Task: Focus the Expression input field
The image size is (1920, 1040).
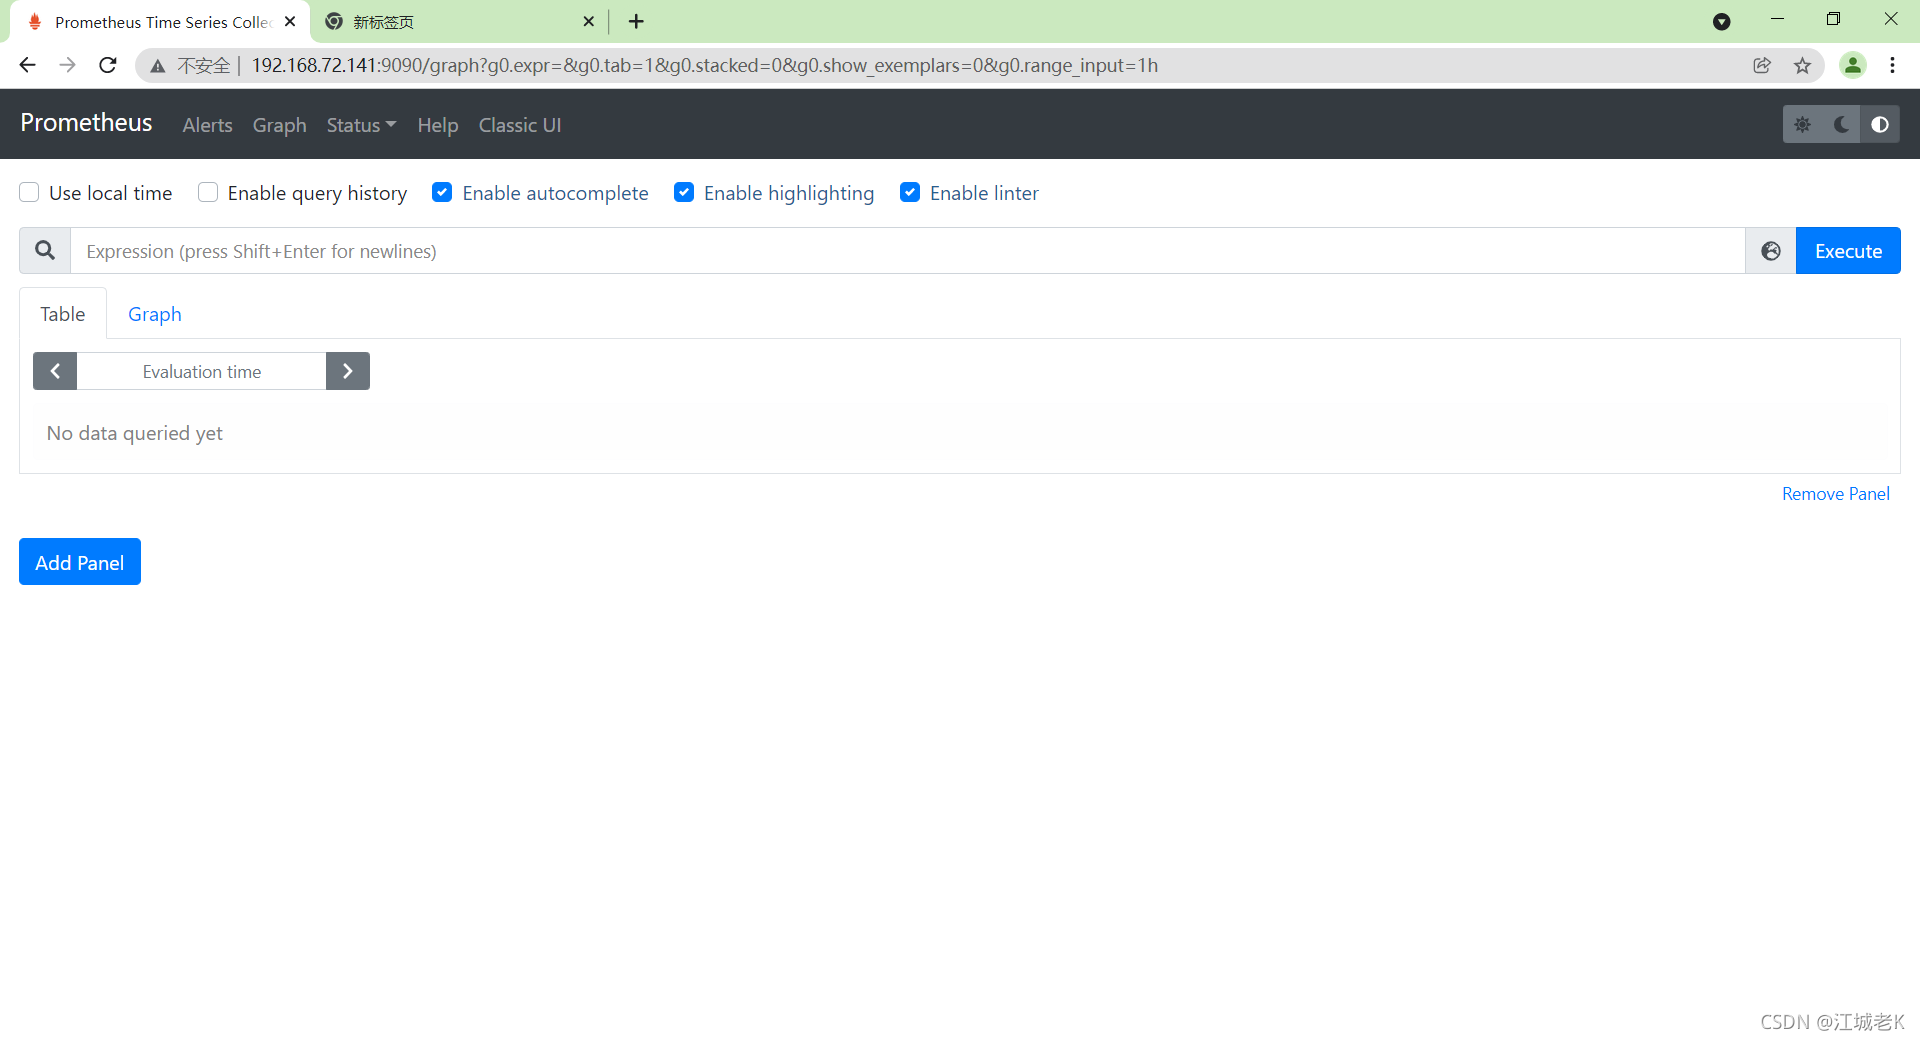Action: pyautogui.click(x=908, y=251)
